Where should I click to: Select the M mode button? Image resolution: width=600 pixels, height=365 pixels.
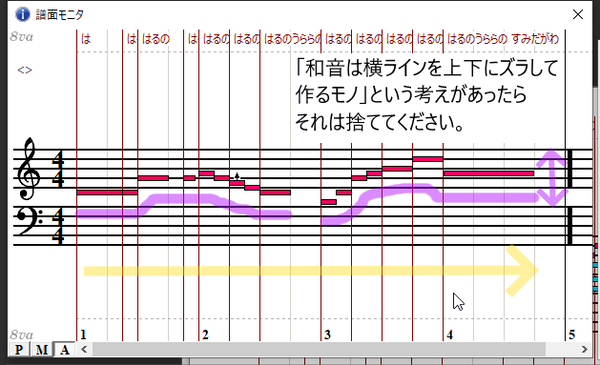pyautogui.click(x=42, y=350)
